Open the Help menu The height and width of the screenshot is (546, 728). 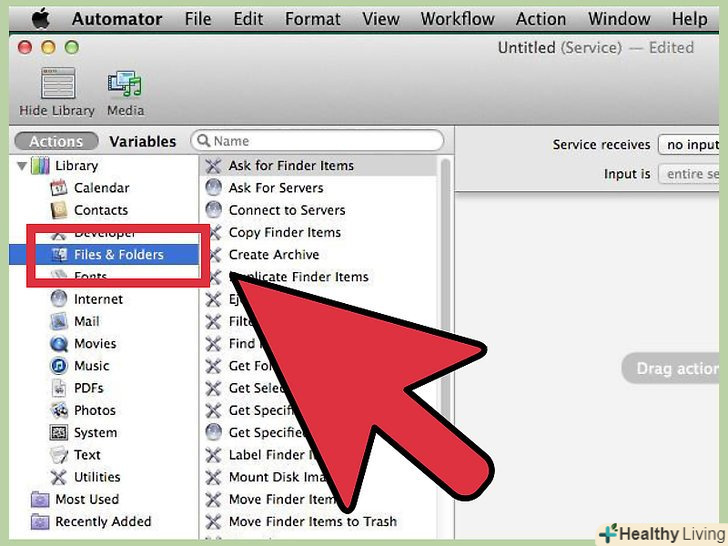point(689,19)
